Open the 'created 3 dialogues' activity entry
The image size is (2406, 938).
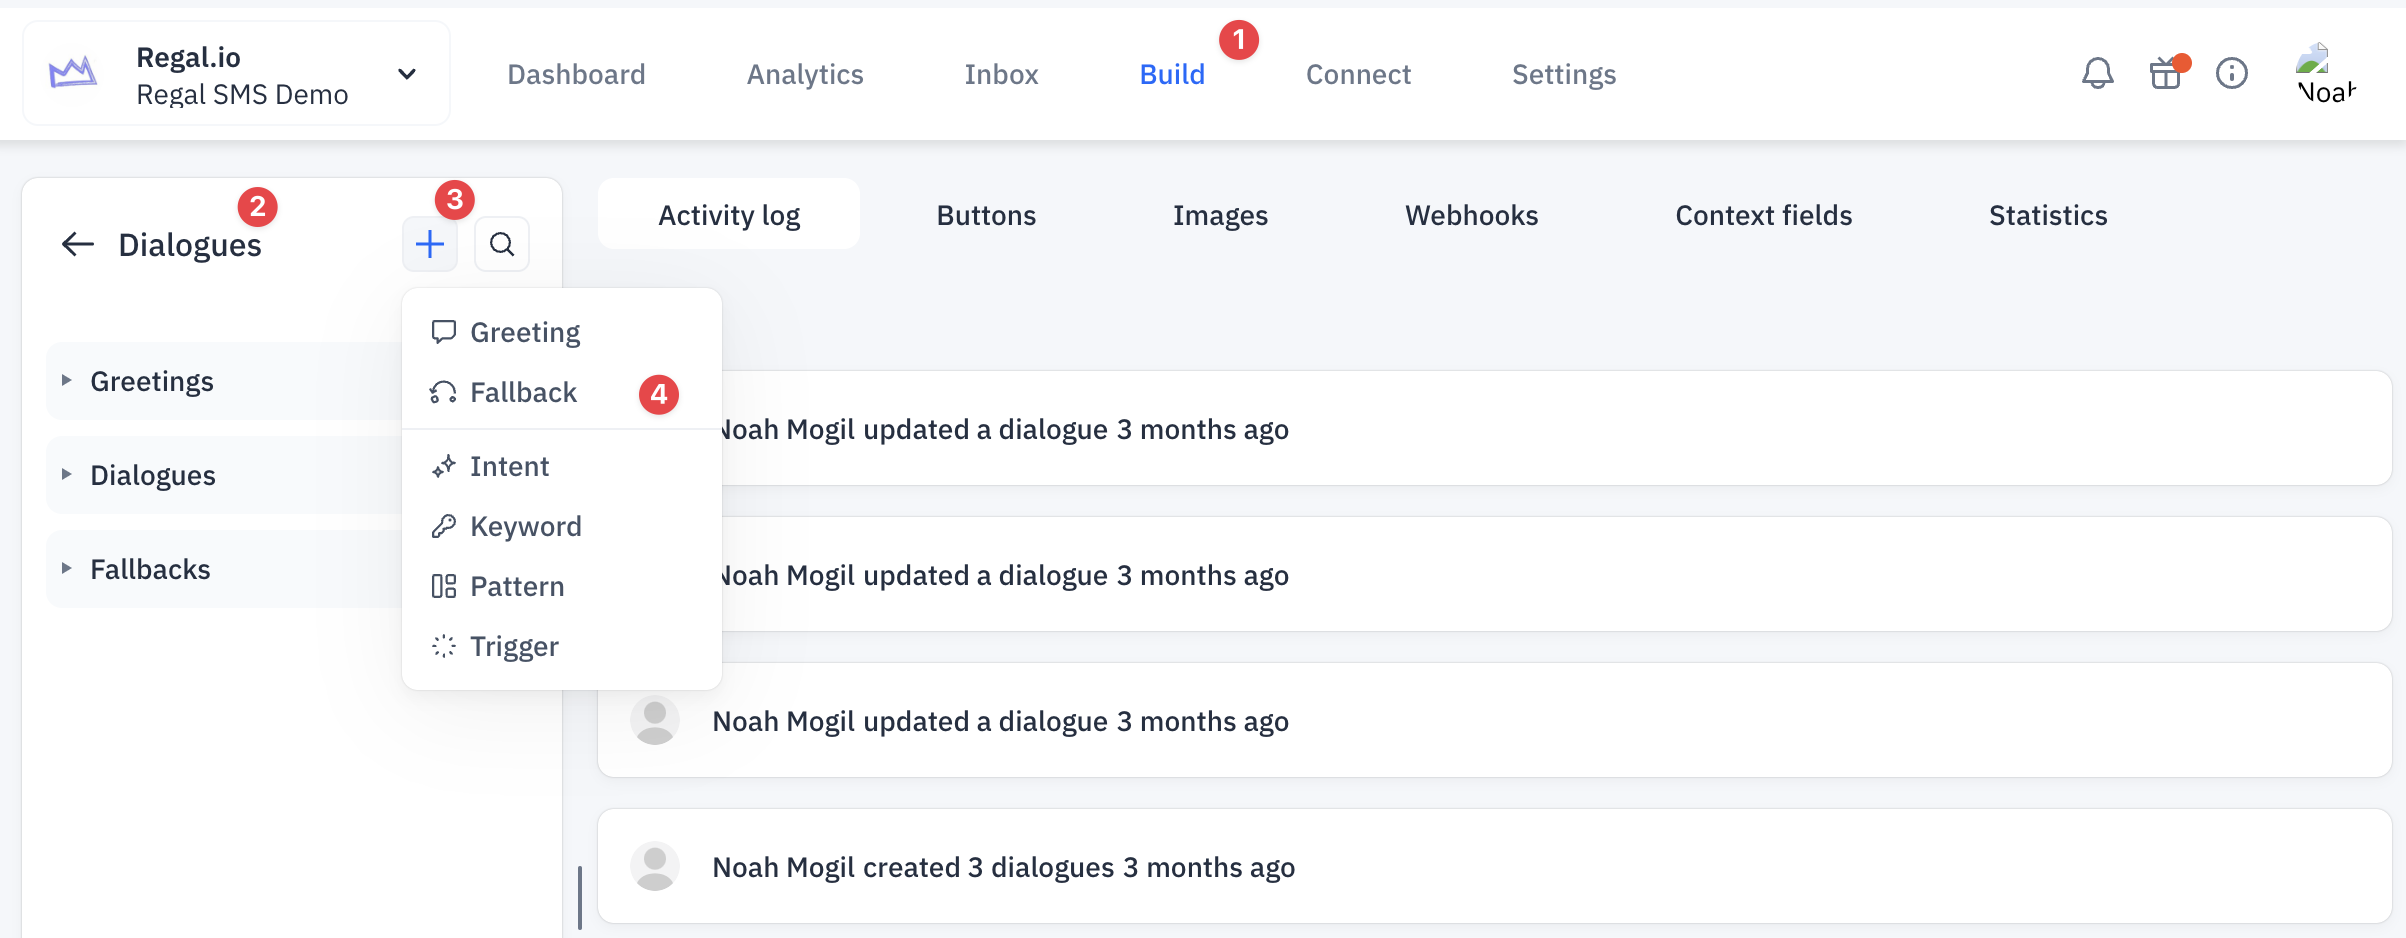[1494, 866]
